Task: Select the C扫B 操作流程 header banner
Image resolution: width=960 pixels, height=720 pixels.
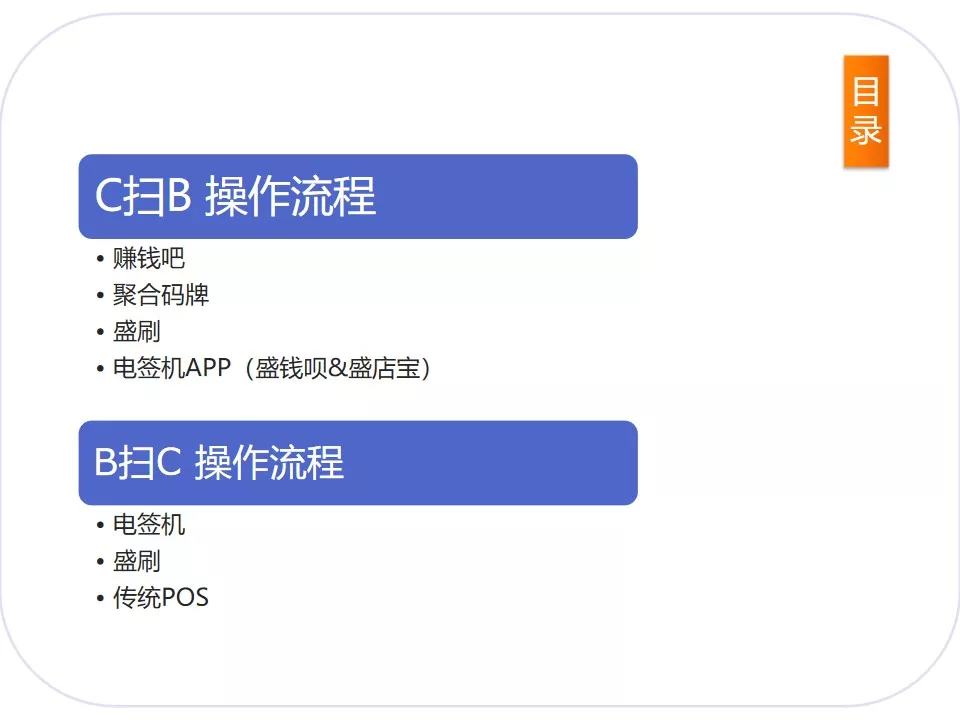Action: [x=358, y=196]
